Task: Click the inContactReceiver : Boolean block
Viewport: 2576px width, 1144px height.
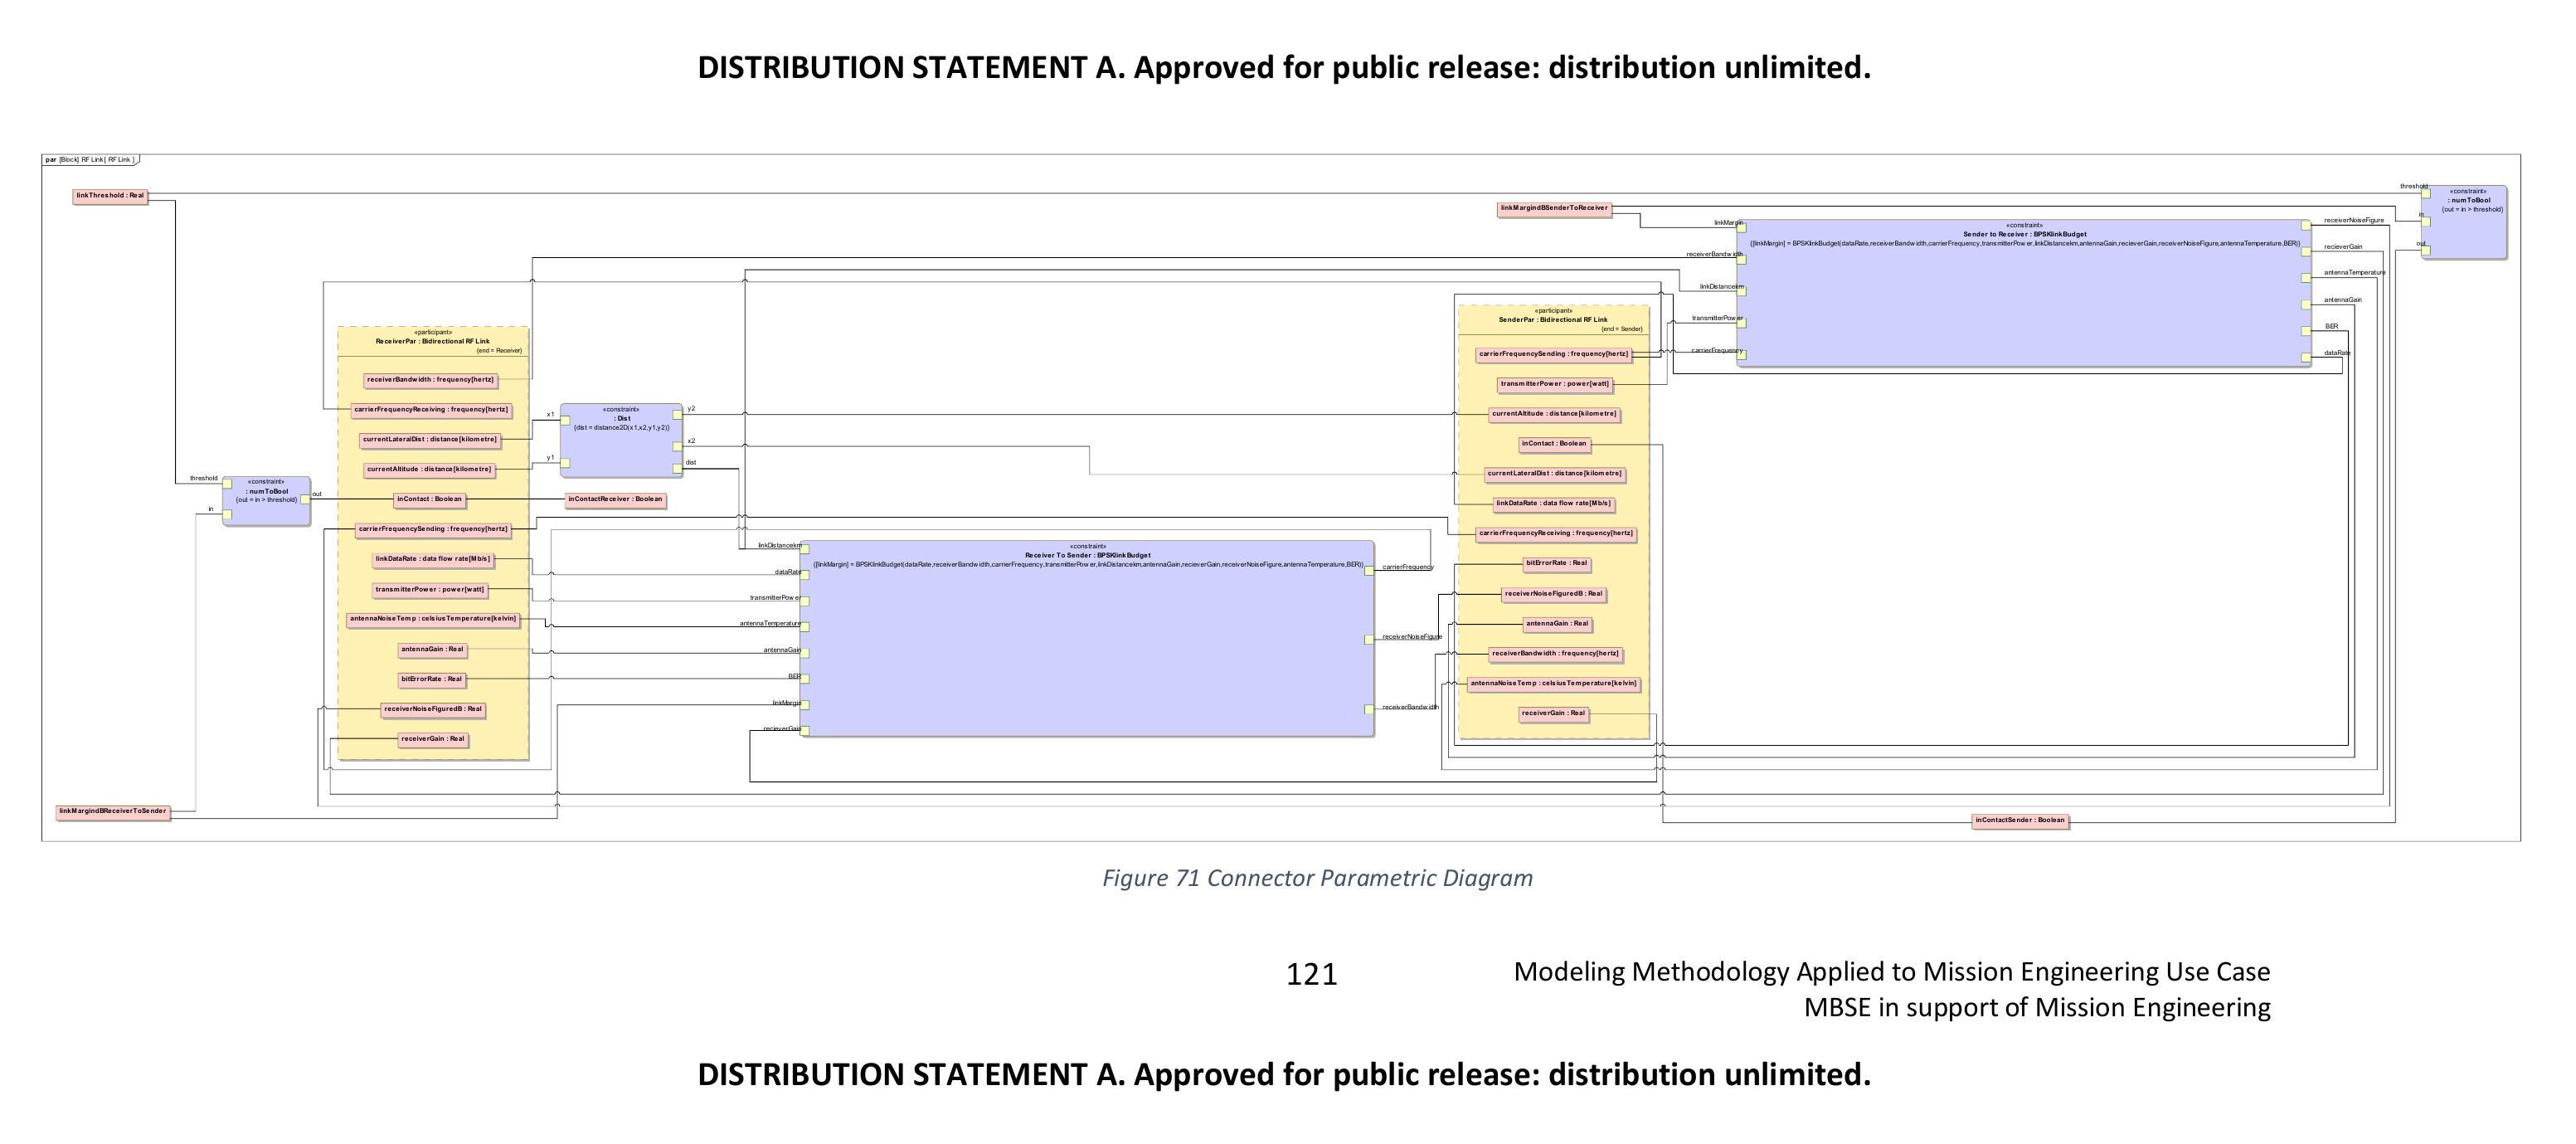Action: pyautogui.click(x=614, y=499)
